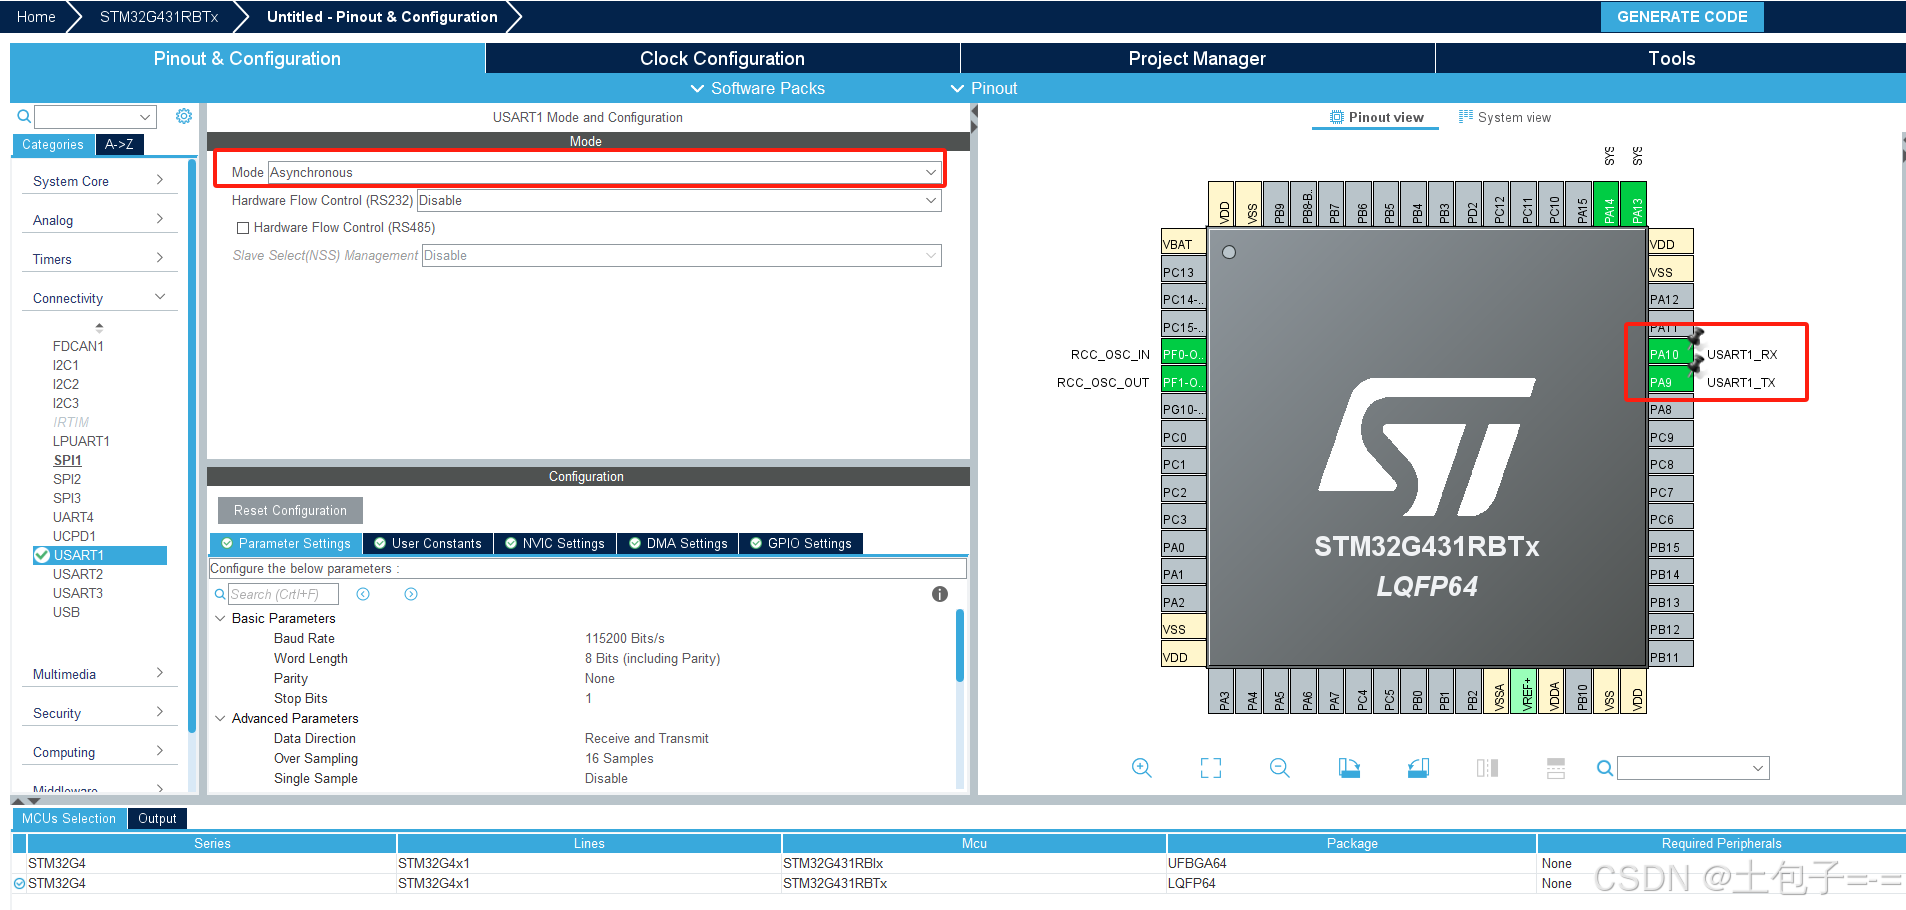Collapse the Connectivity category
The image size is (1906, 910).
[x=99, y=298]
